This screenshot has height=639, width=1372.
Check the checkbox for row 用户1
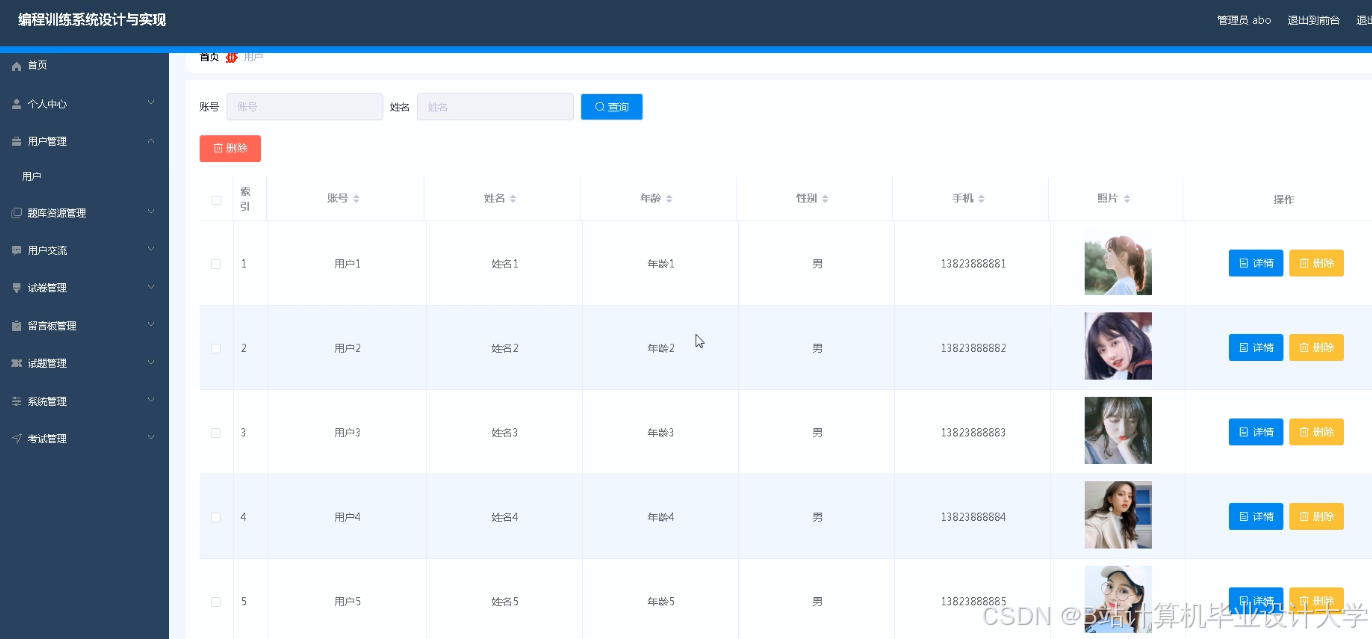click(216, 264)
